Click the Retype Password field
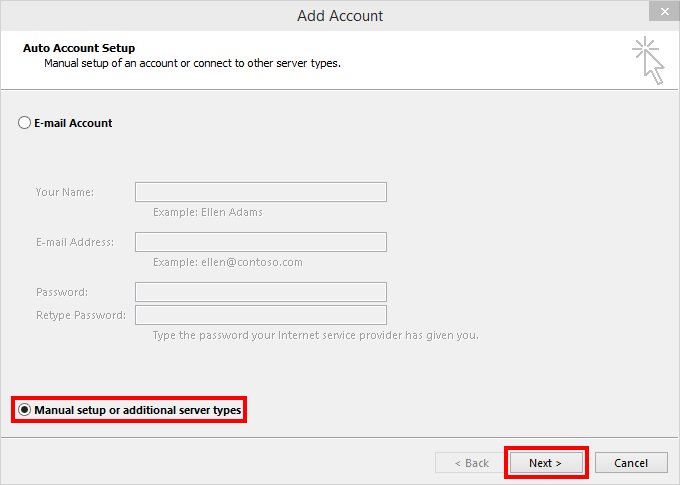This screenshot has width=680, height=485. tap(260, 315)
